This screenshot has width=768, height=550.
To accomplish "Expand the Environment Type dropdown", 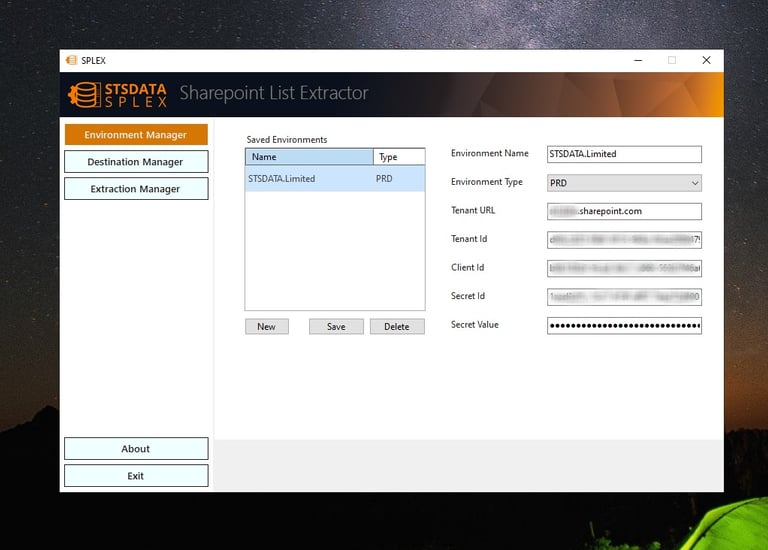I will coord(624,183).
